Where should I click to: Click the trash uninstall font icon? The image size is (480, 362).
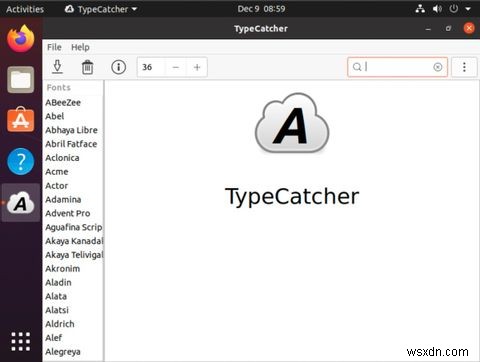[88, 67]
